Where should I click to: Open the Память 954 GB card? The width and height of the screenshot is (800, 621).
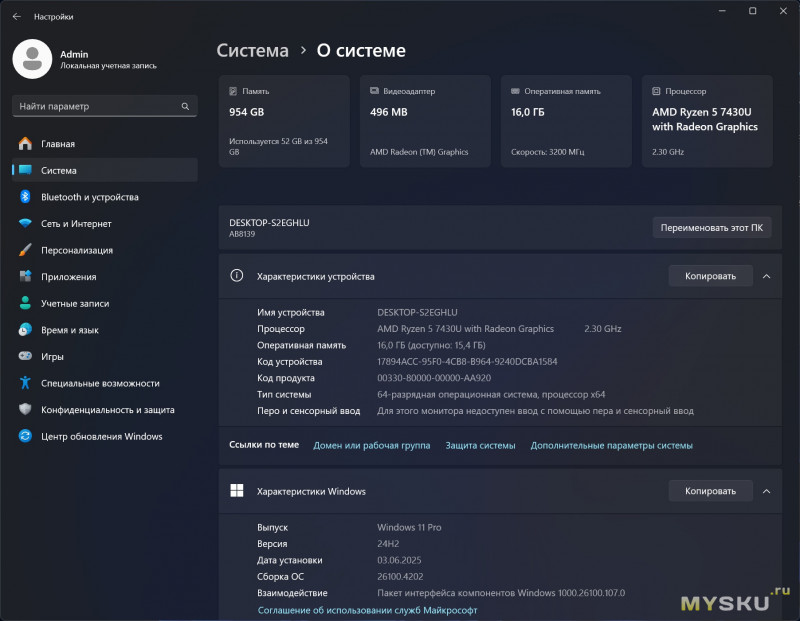(284, 121)
